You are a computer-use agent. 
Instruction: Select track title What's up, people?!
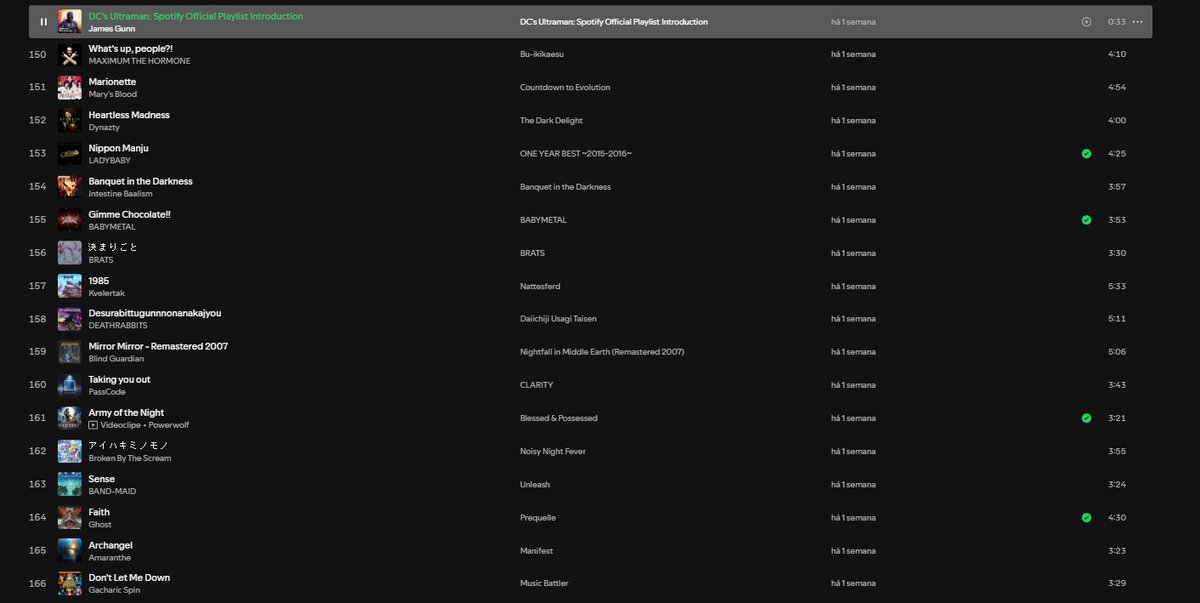click(131, 48)
